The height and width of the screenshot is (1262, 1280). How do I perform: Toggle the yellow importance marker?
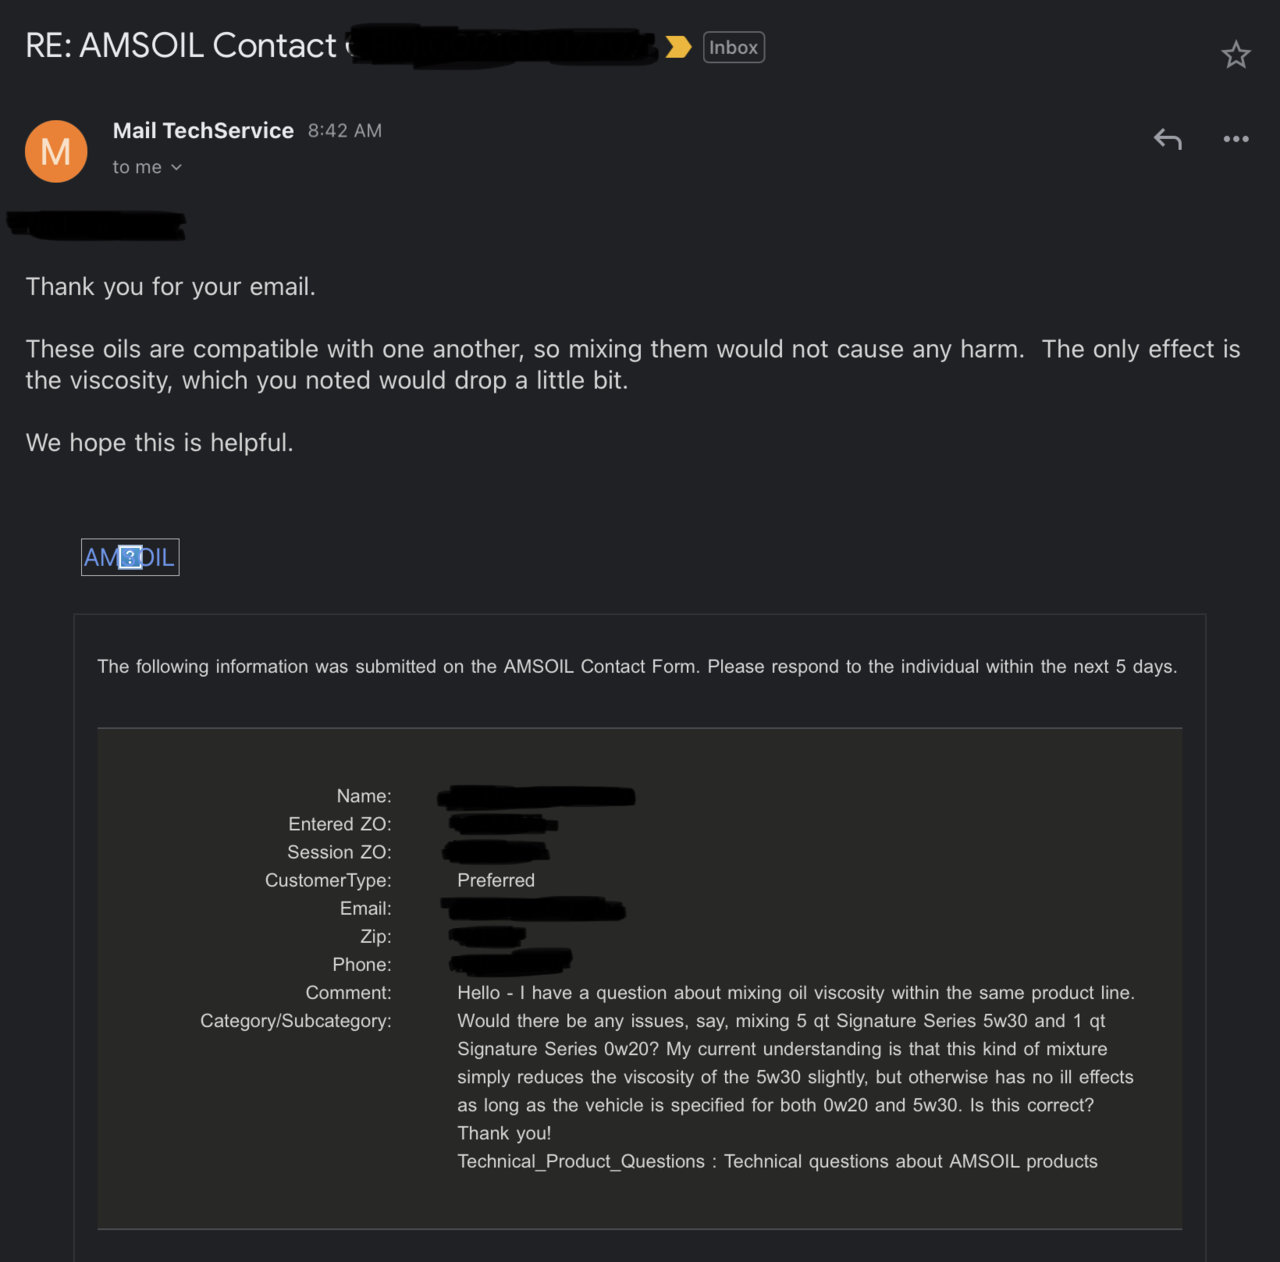[678, 47]
